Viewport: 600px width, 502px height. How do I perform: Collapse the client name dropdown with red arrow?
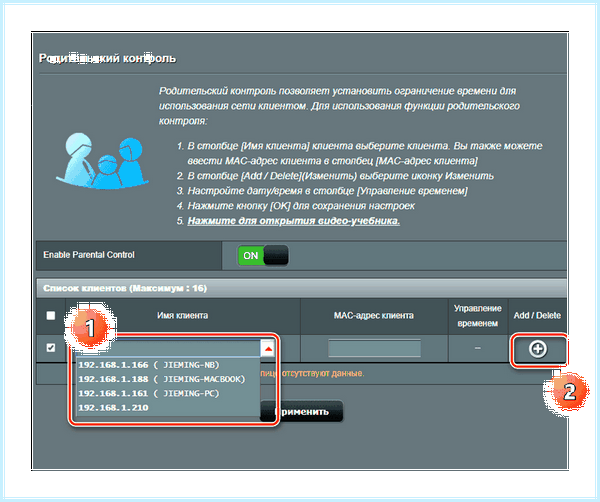point(268,349)
